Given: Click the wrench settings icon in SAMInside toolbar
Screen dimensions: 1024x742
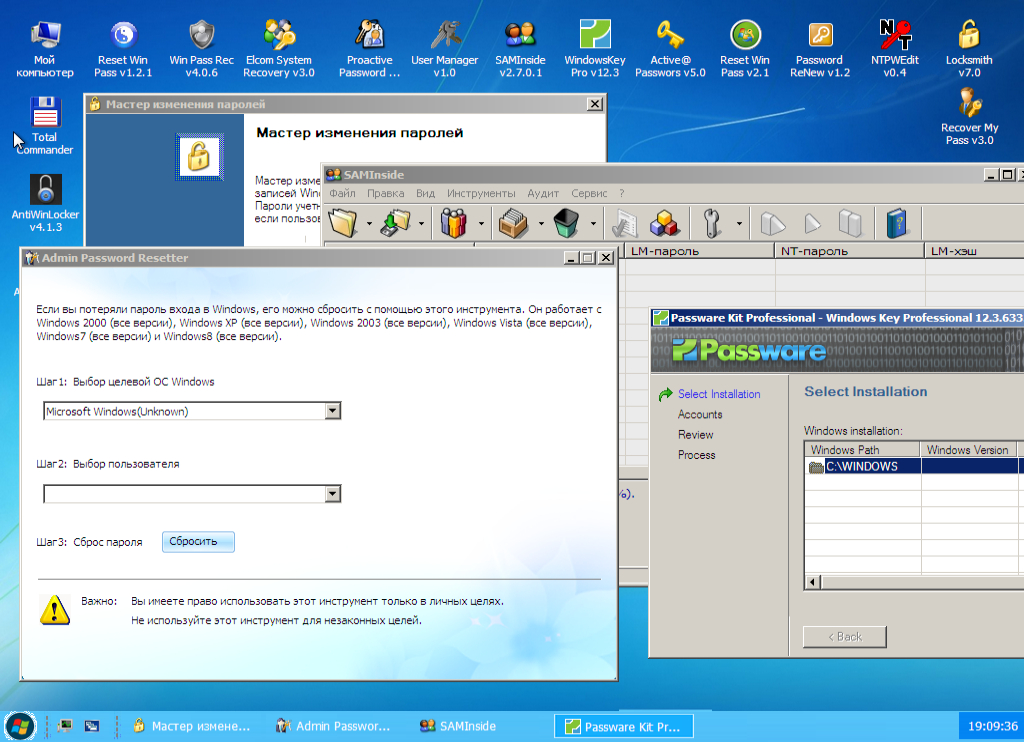Looking at the screenshot, I should click(712, 223).
